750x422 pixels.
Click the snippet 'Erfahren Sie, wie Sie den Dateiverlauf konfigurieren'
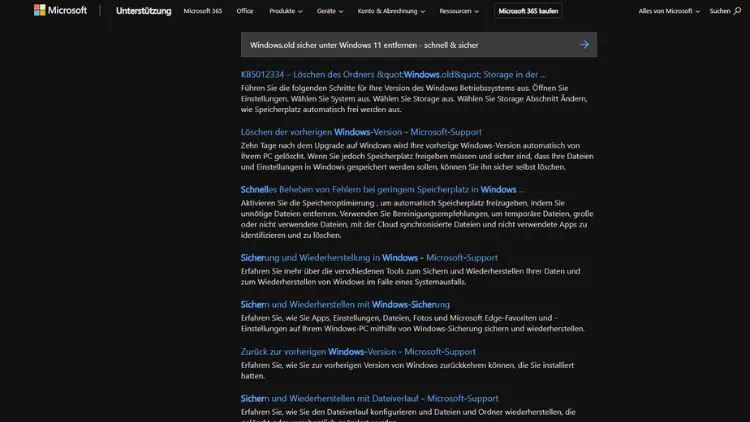pos(408,415)
